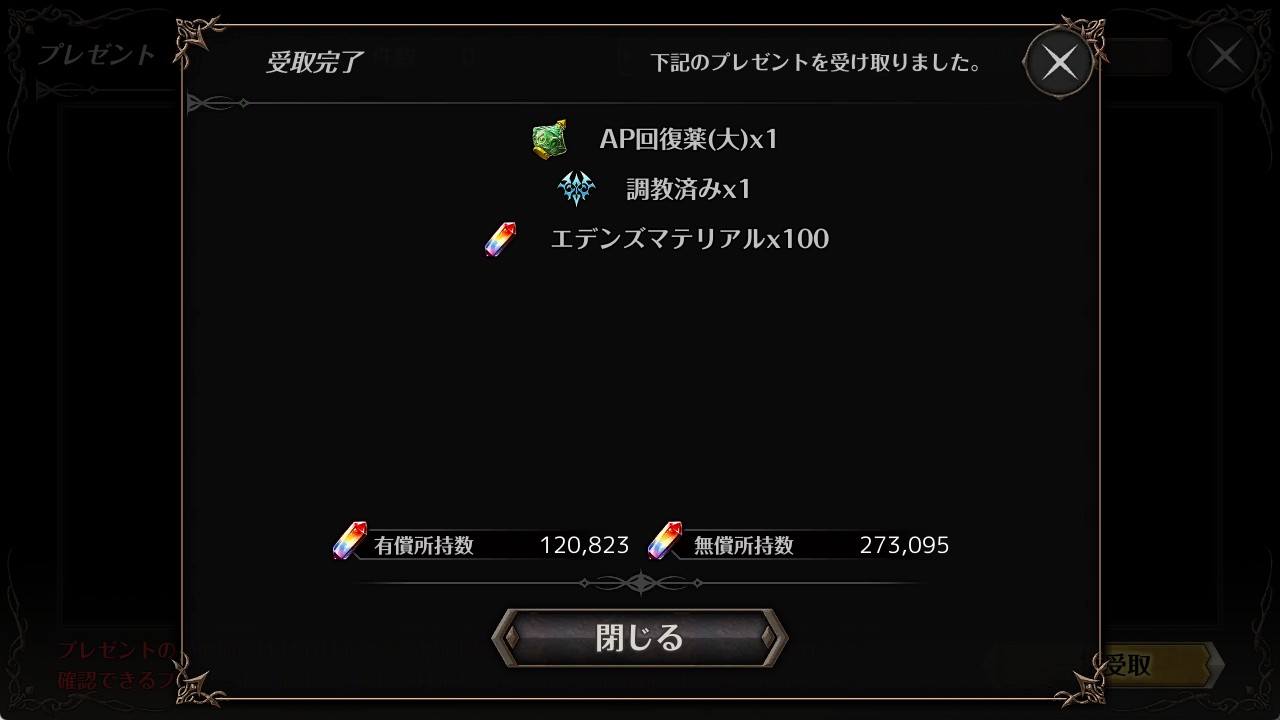Select the 調教済みx1 reward text
Image resolution: width=1280 pixels, height=720 pixels.
(x=688, y=189)
